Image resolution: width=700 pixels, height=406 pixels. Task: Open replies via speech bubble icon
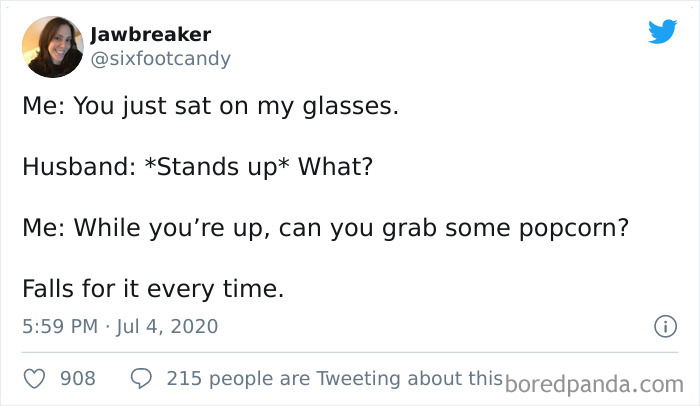141,378
